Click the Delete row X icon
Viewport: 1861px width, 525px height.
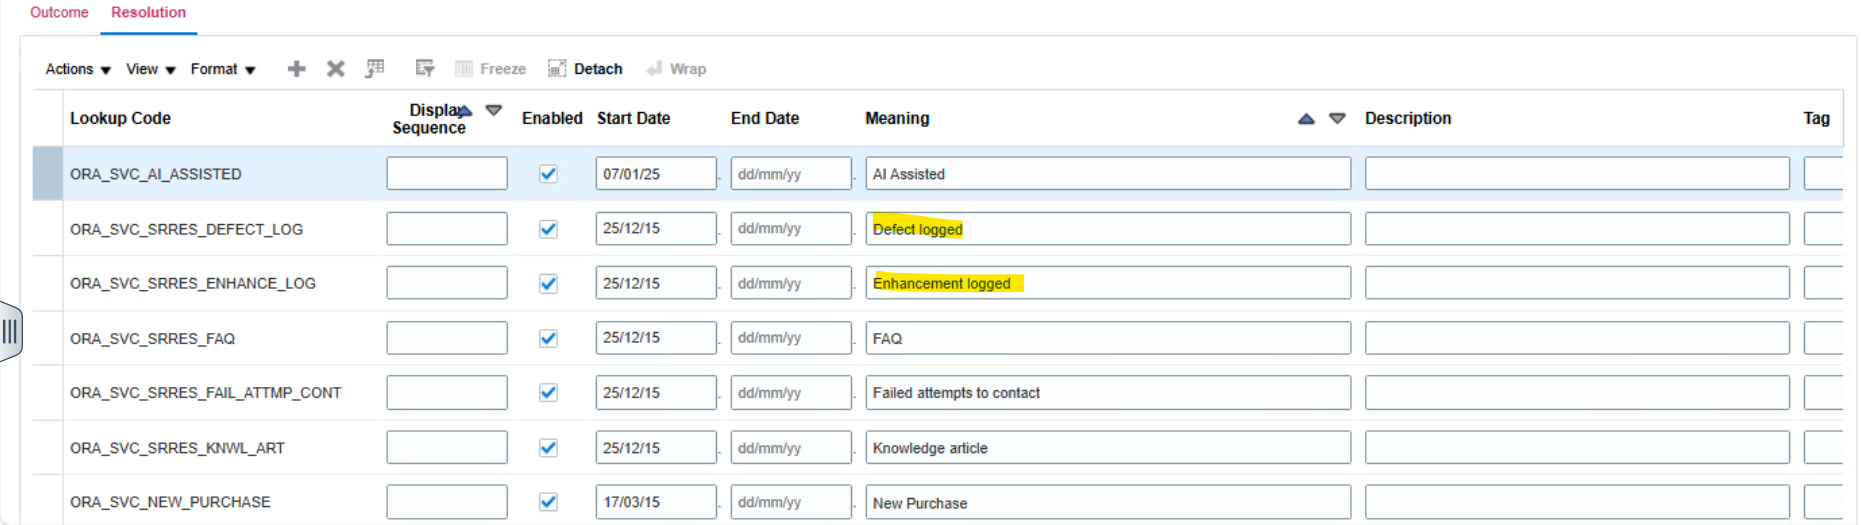coord(336,69)
